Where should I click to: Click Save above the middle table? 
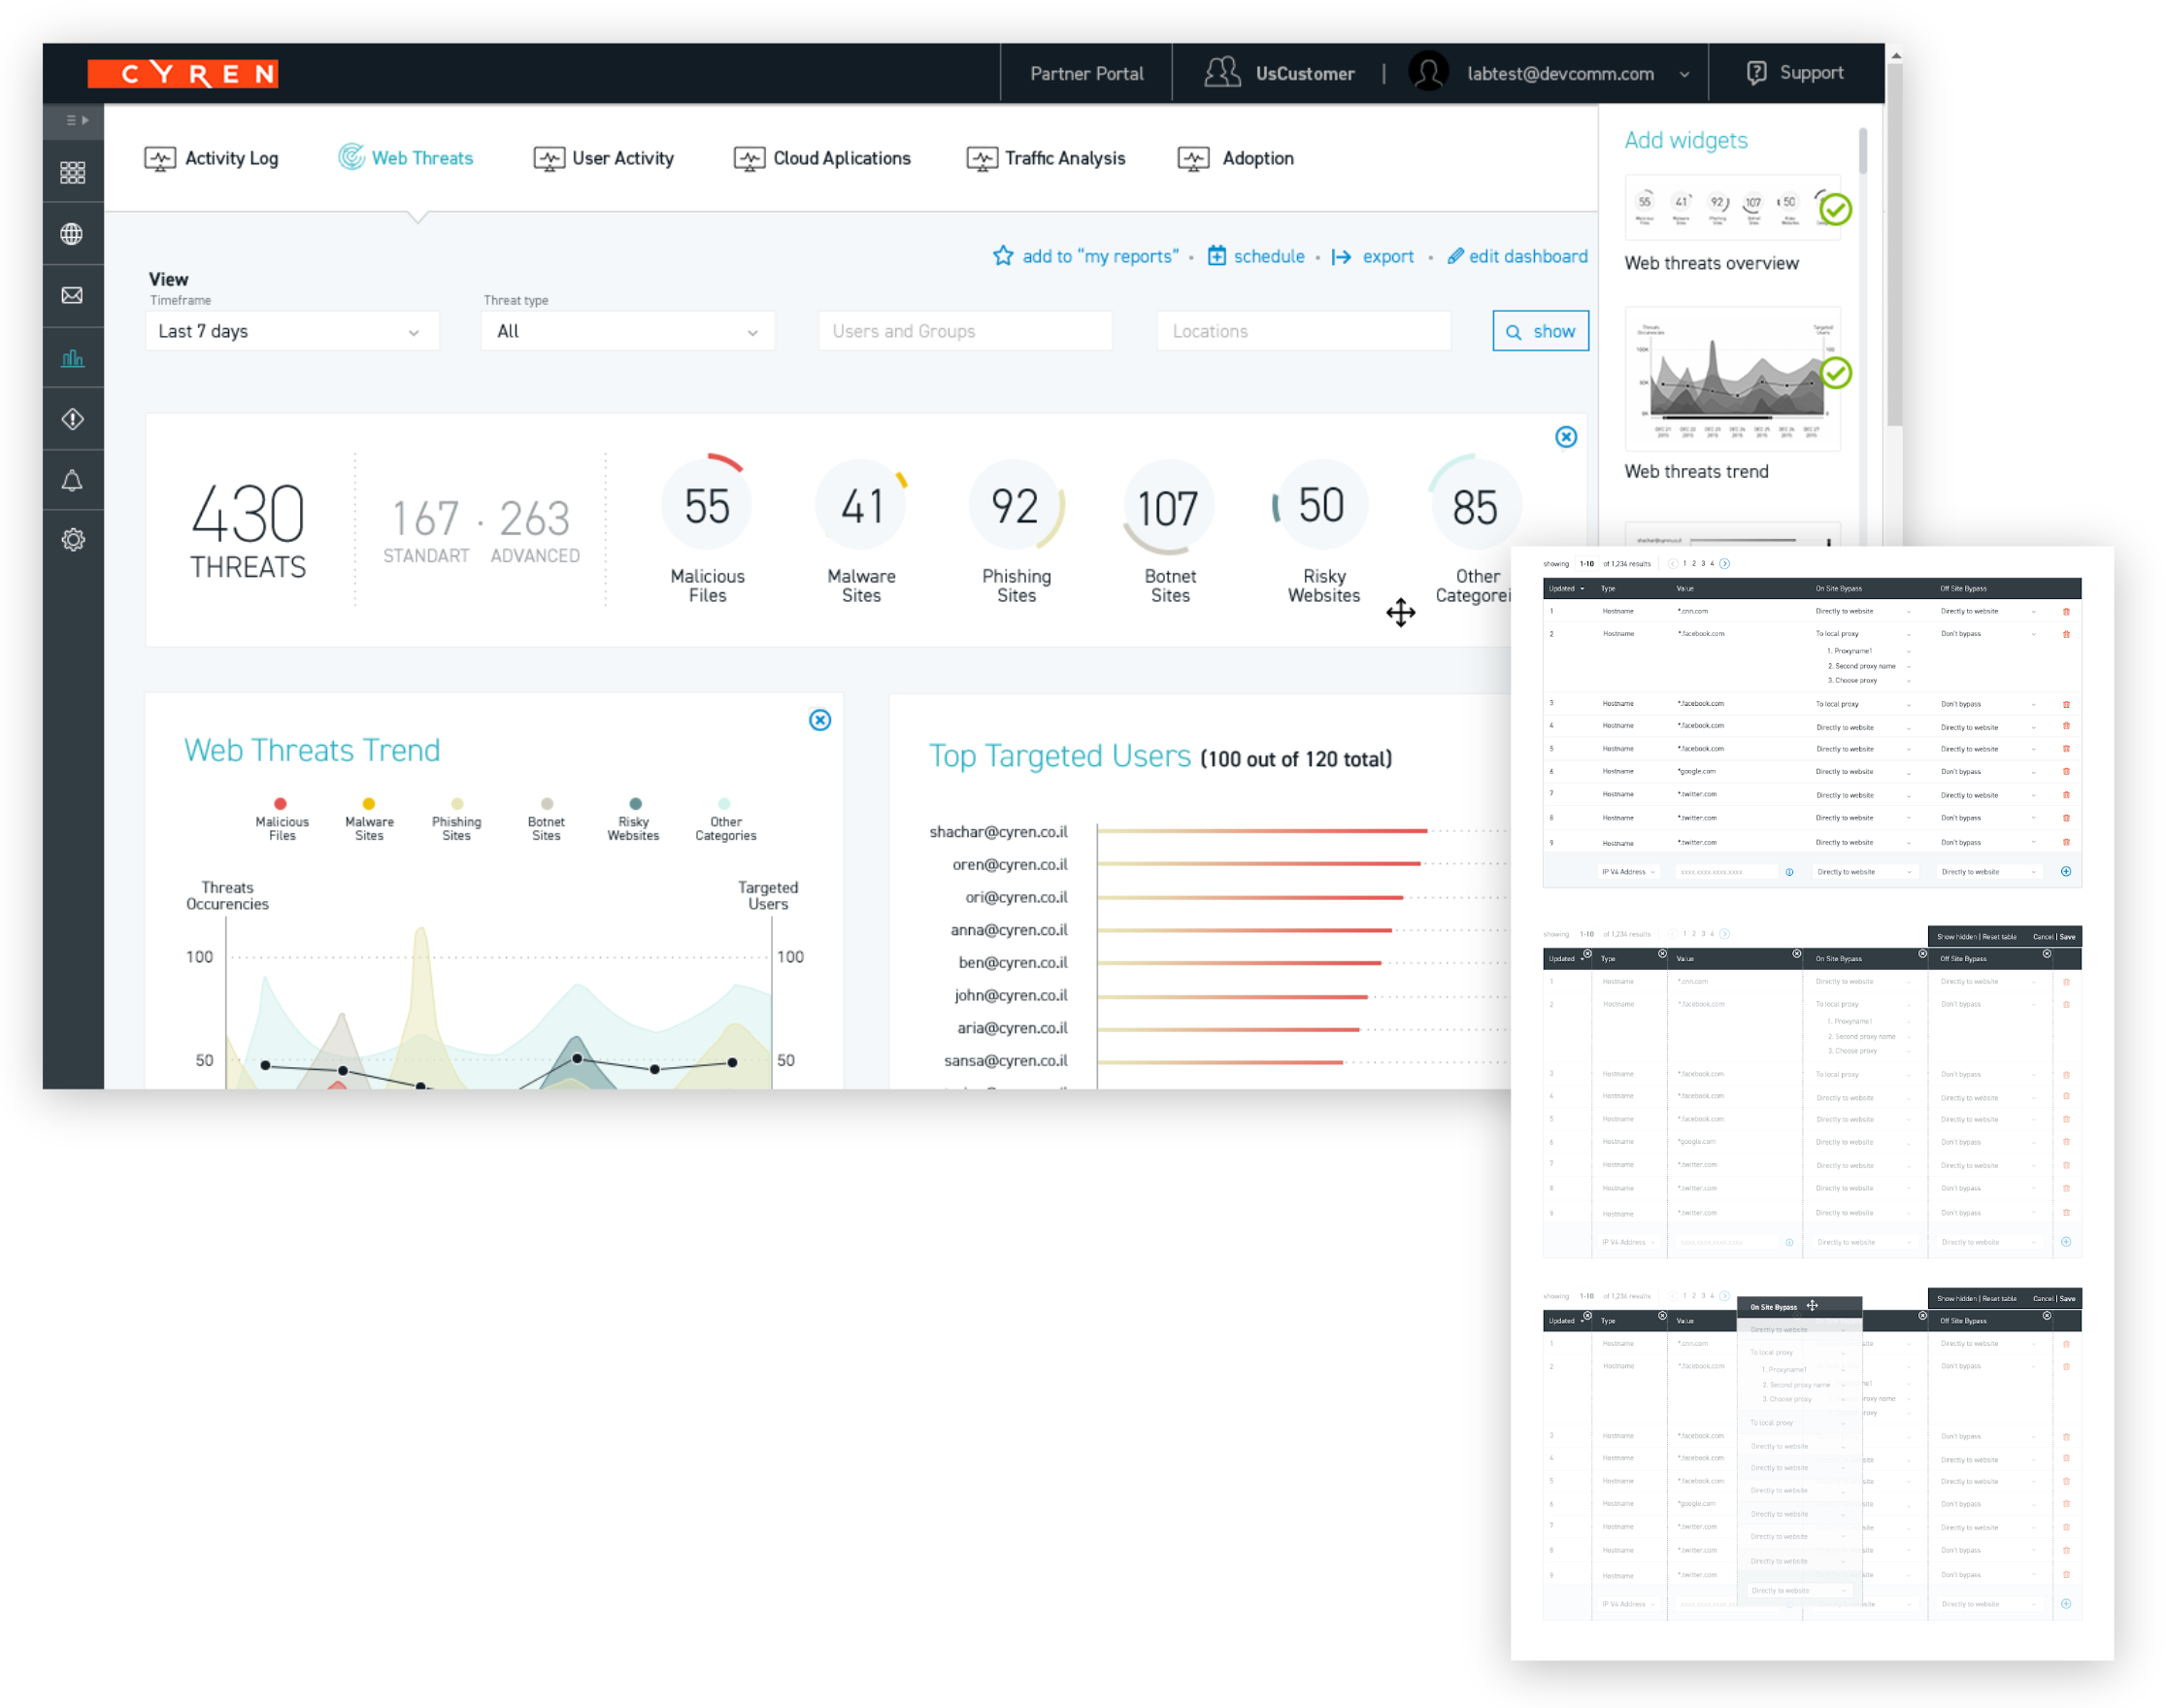[2067, 937]
